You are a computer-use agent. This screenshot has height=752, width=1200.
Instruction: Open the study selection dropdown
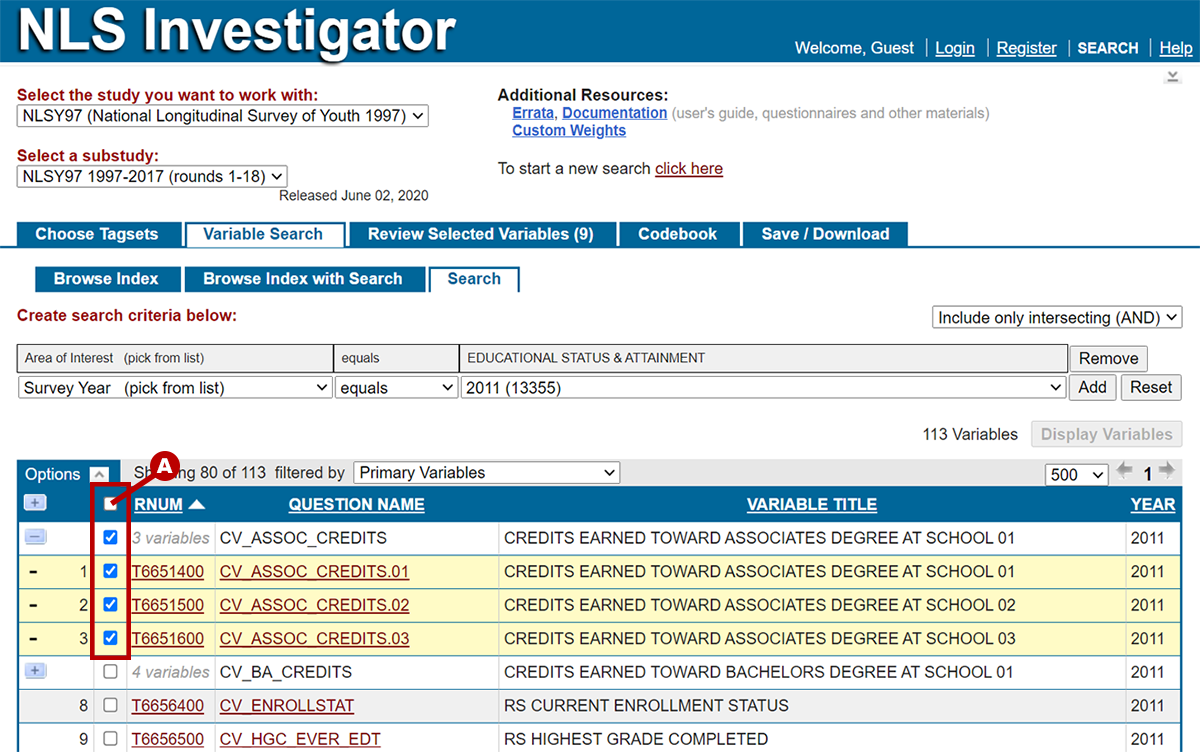pos(222,116)
